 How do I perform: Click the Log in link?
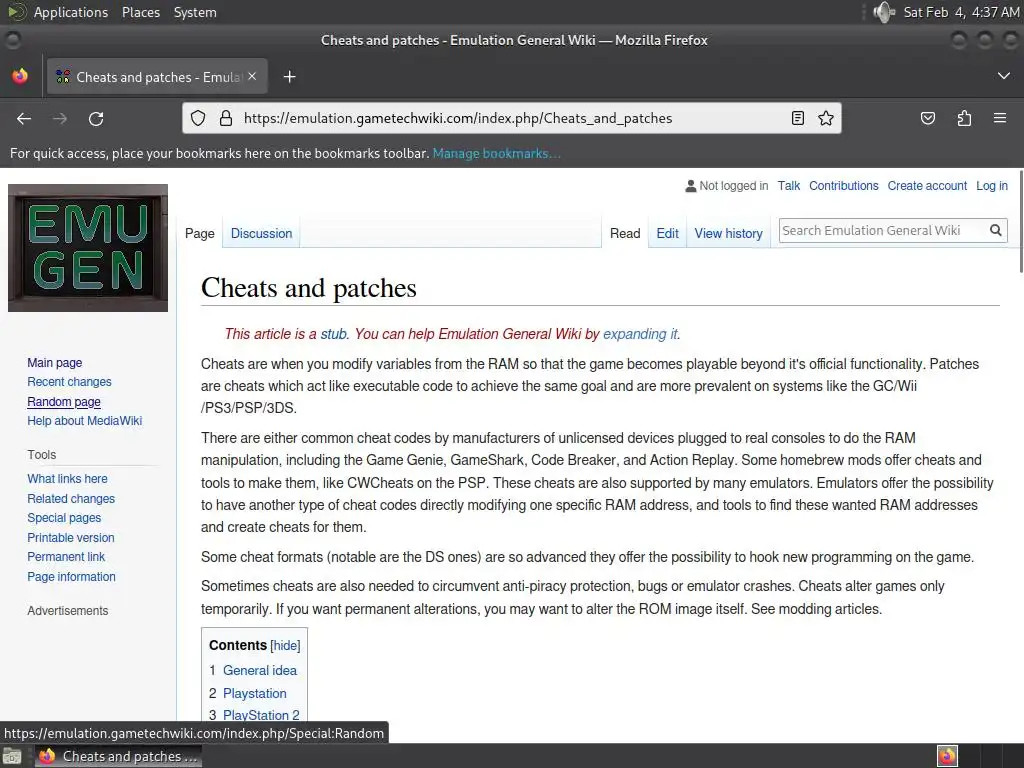(x=991, y=185)
